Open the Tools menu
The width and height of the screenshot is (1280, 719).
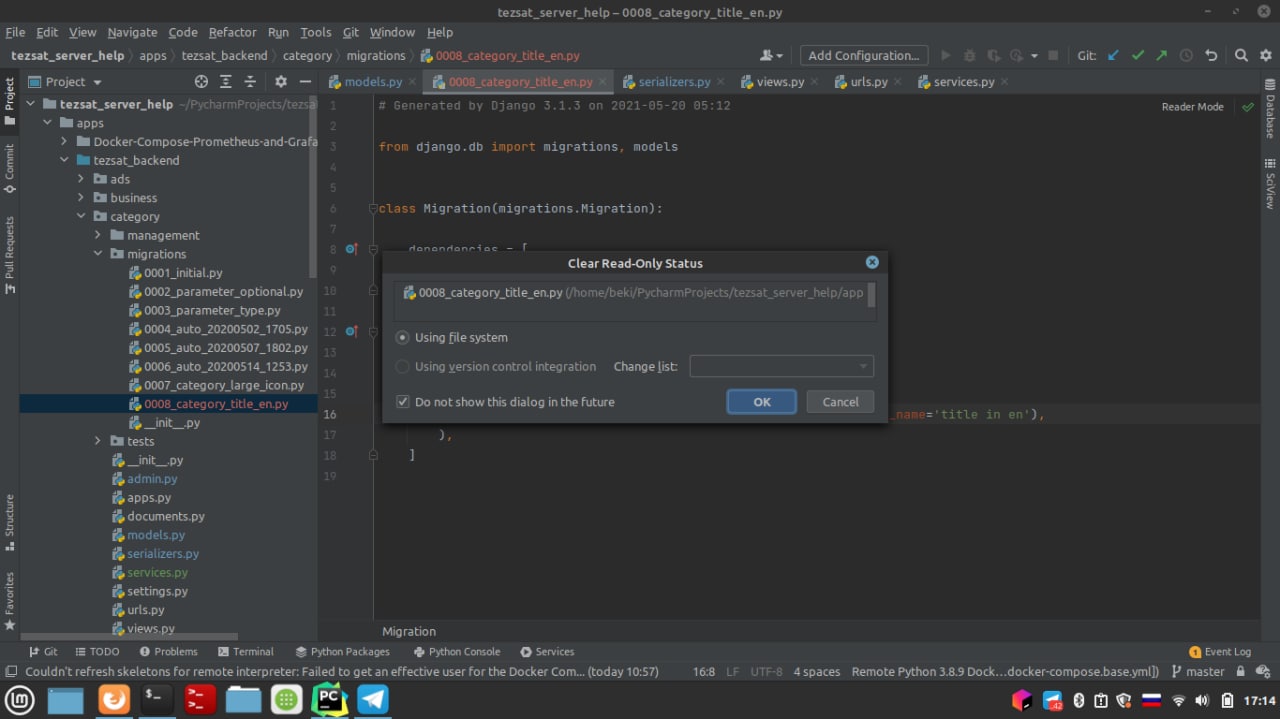tap(315, 32)
